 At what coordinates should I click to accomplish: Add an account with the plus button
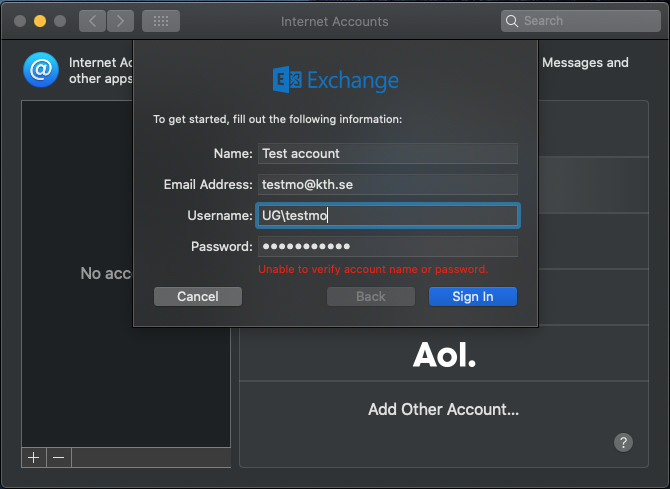(x=34, y=457)
